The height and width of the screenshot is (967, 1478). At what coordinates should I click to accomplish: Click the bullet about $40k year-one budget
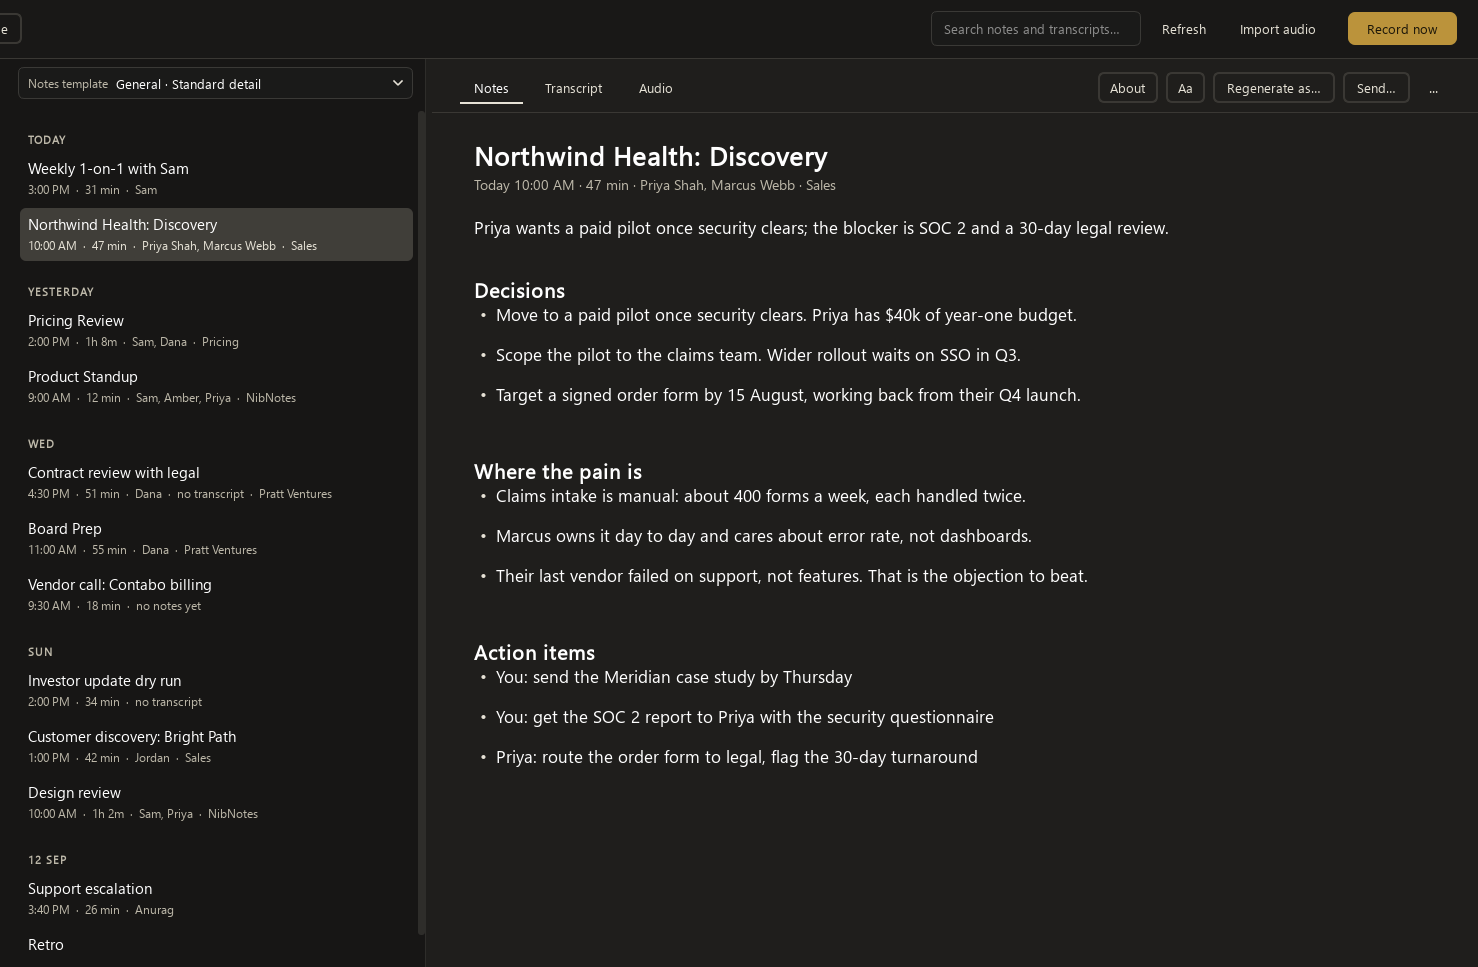point(786,315)
